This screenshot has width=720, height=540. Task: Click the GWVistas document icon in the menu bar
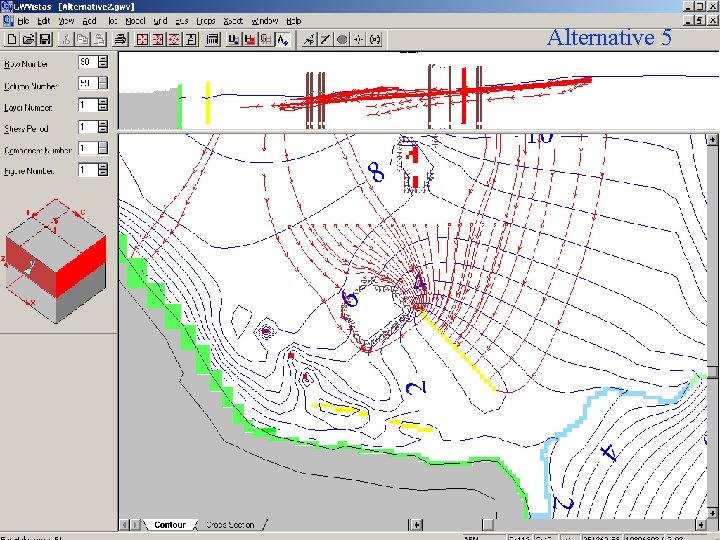pyautogui.click(x=8, y=21)
